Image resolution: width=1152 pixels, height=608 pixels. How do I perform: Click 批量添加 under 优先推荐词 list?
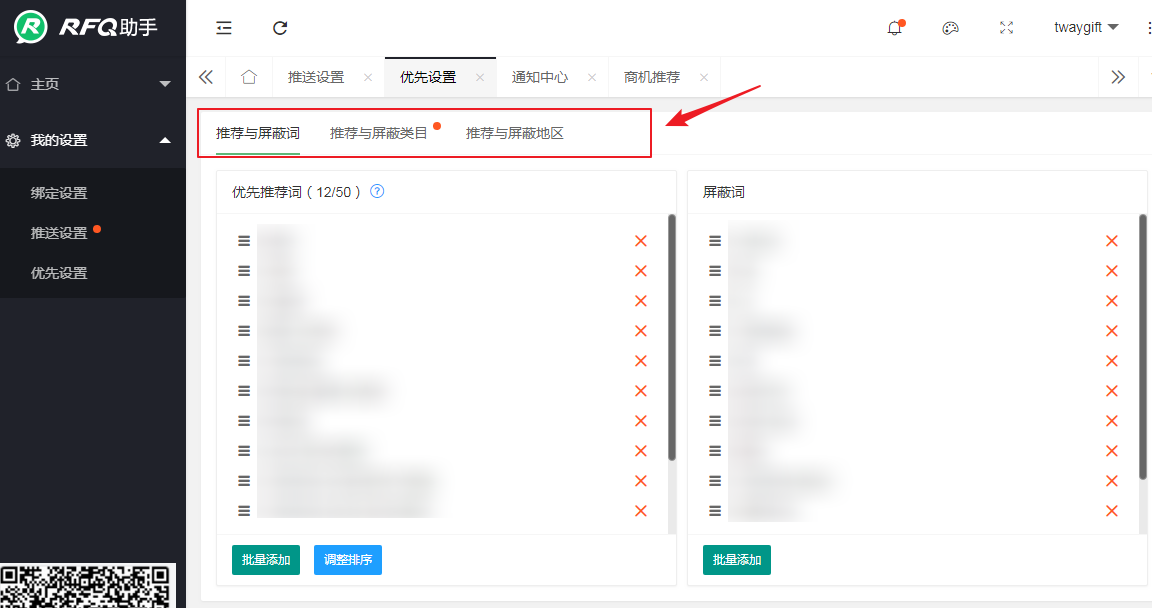[266, 560]
